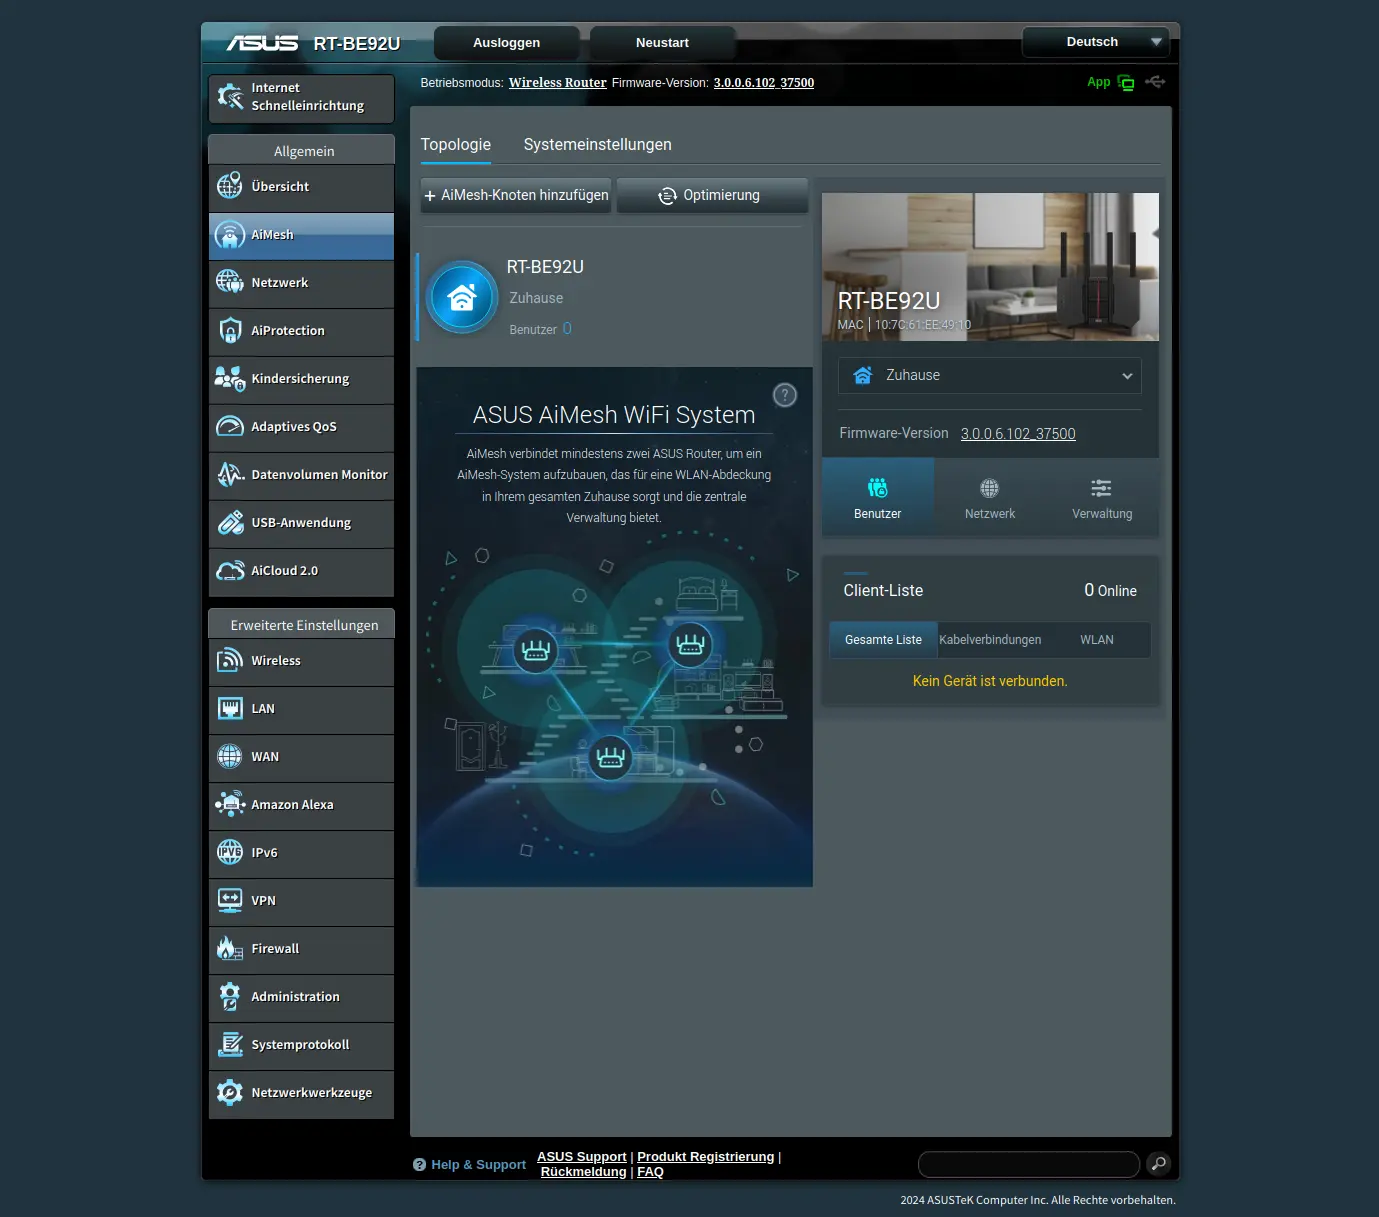Image resolution: width=1379 pixels, height=1217 pixels.
Task: Click the Ausloggen button
Action: click(506, 43)
